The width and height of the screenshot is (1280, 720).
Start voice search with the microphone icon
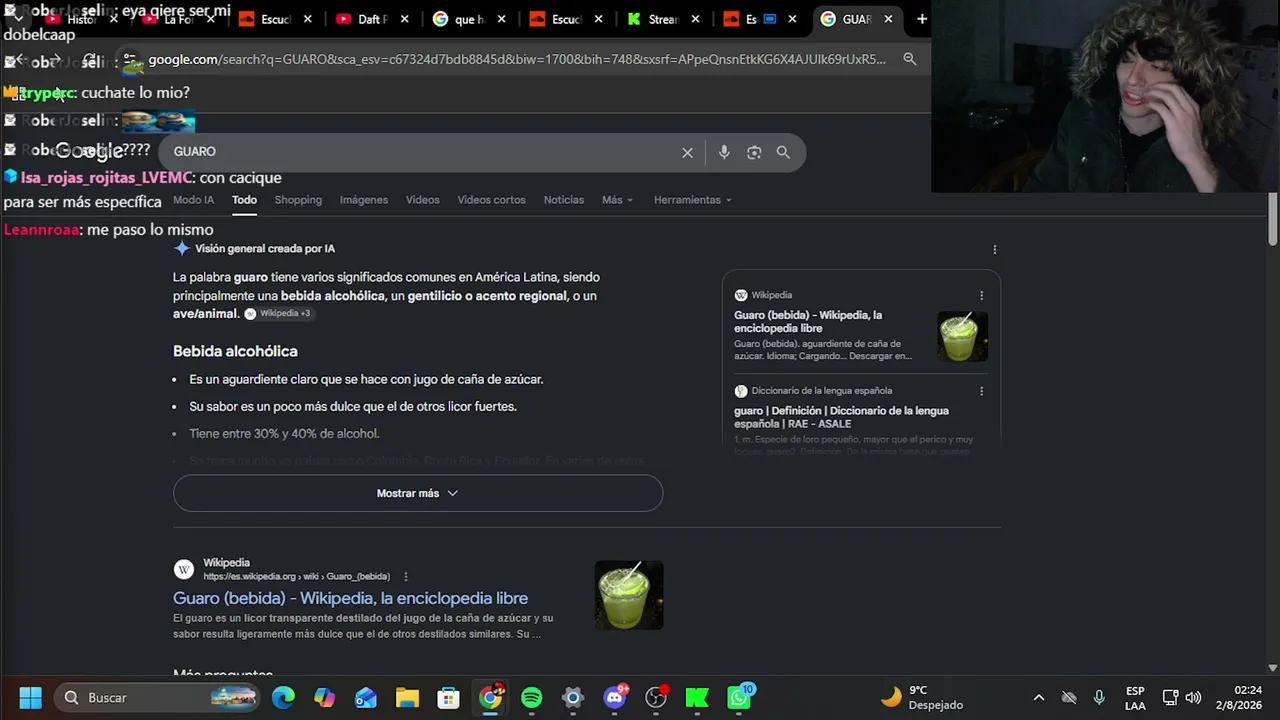[x=724, y=152]
